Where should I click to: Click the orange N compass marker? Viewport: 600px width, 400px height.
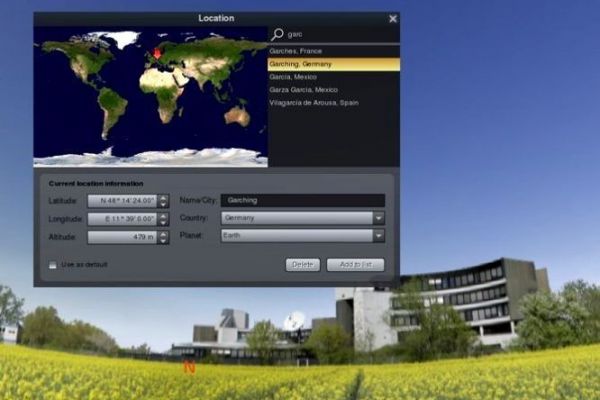click(x=188, y=368)
